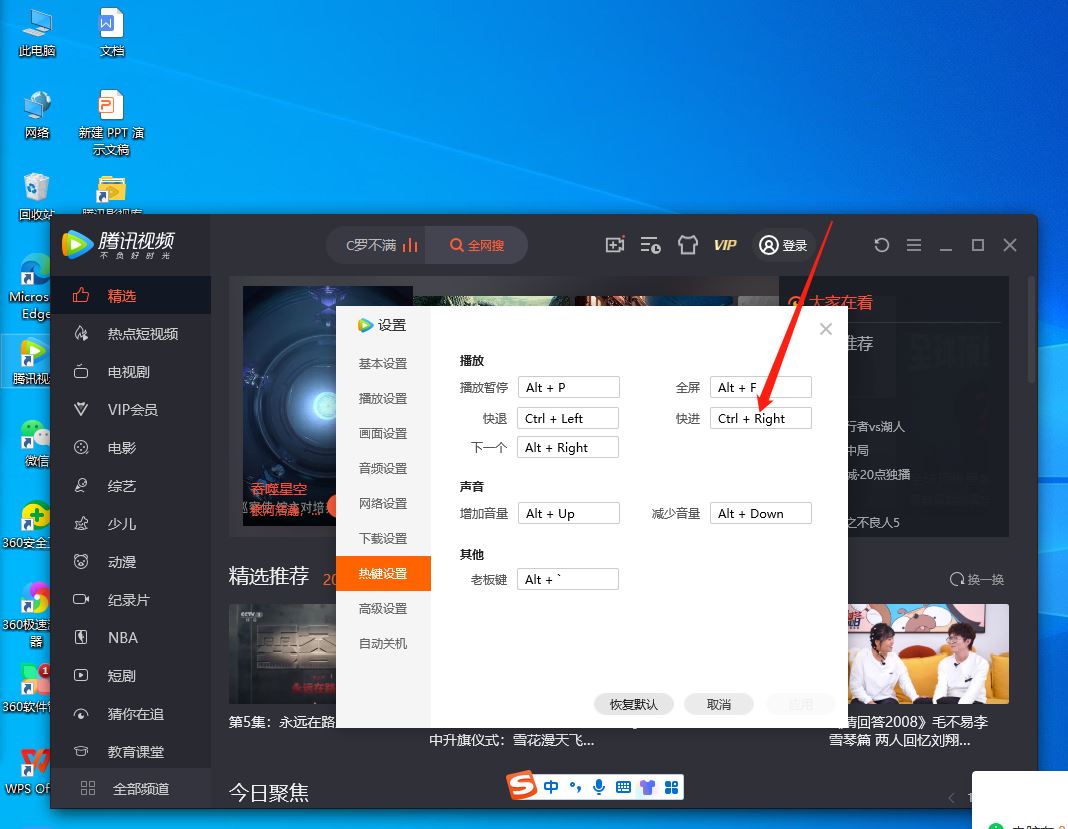
Task: Open the 毛不易李雪琴 video thumbnail
Action: 928,654
